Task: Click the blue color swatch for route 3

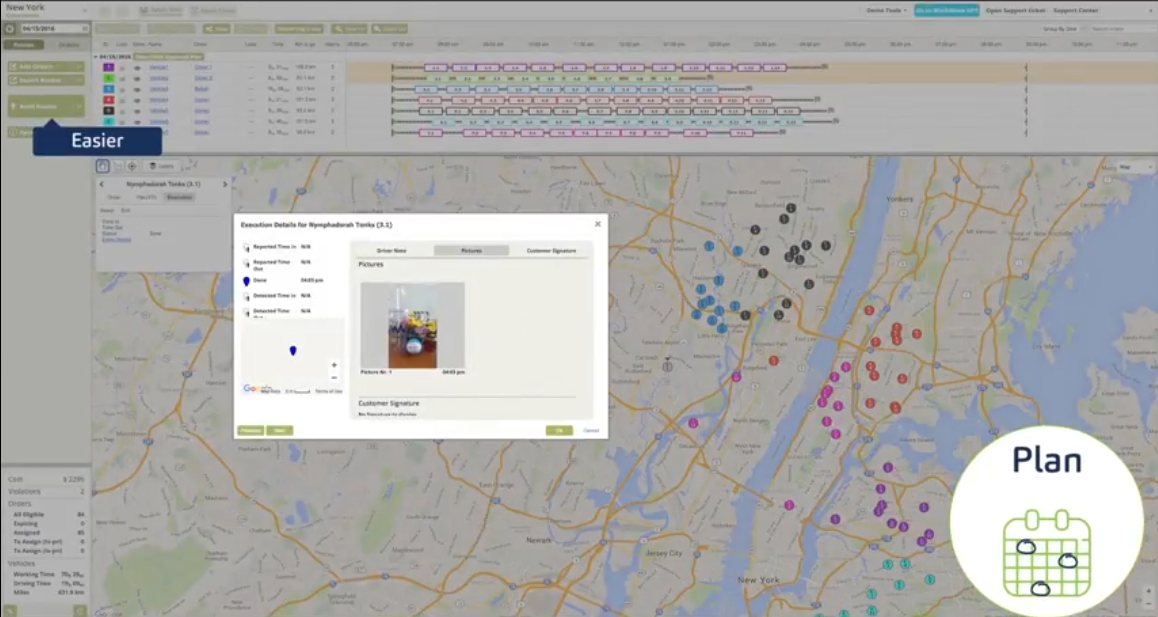Action: [x=109, y=89]
